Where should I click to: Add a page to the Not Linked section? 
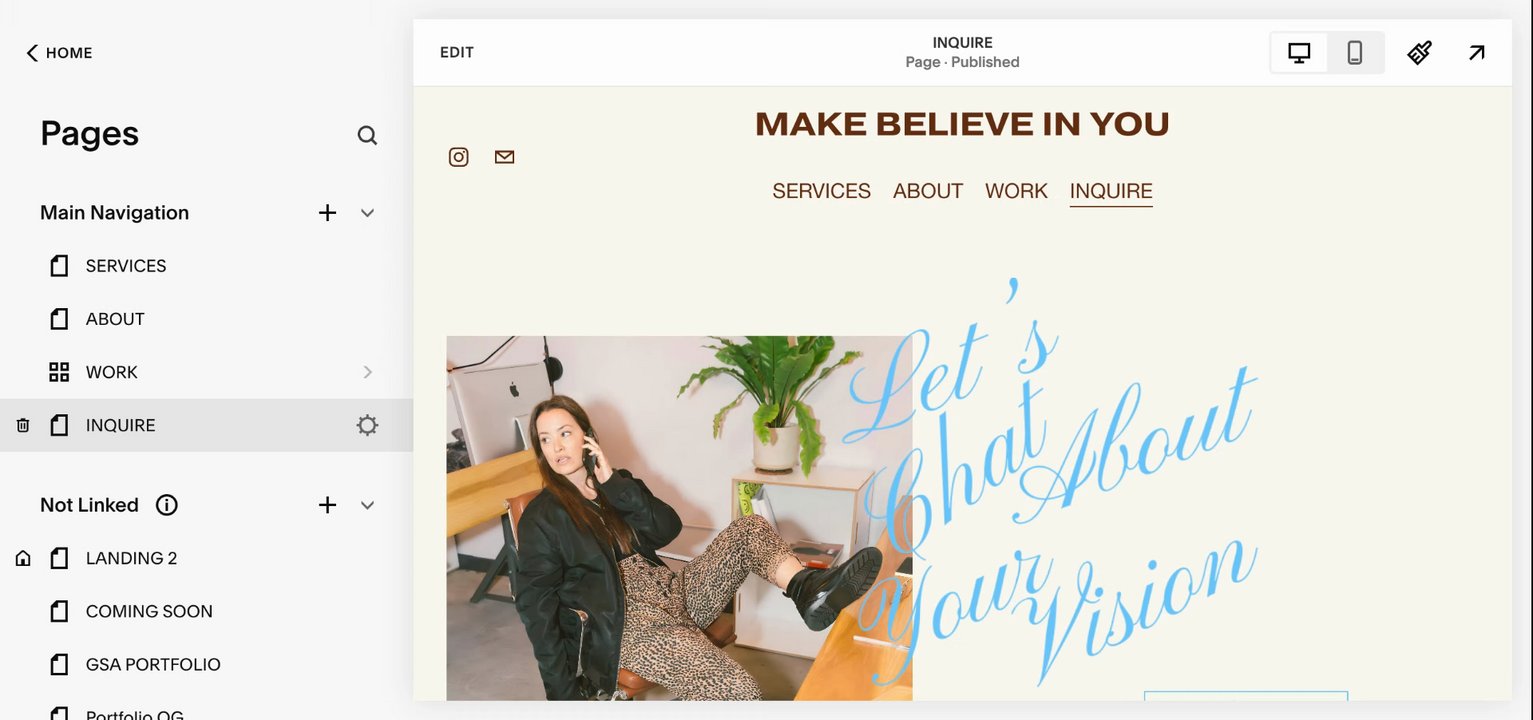tap(327, 505)
